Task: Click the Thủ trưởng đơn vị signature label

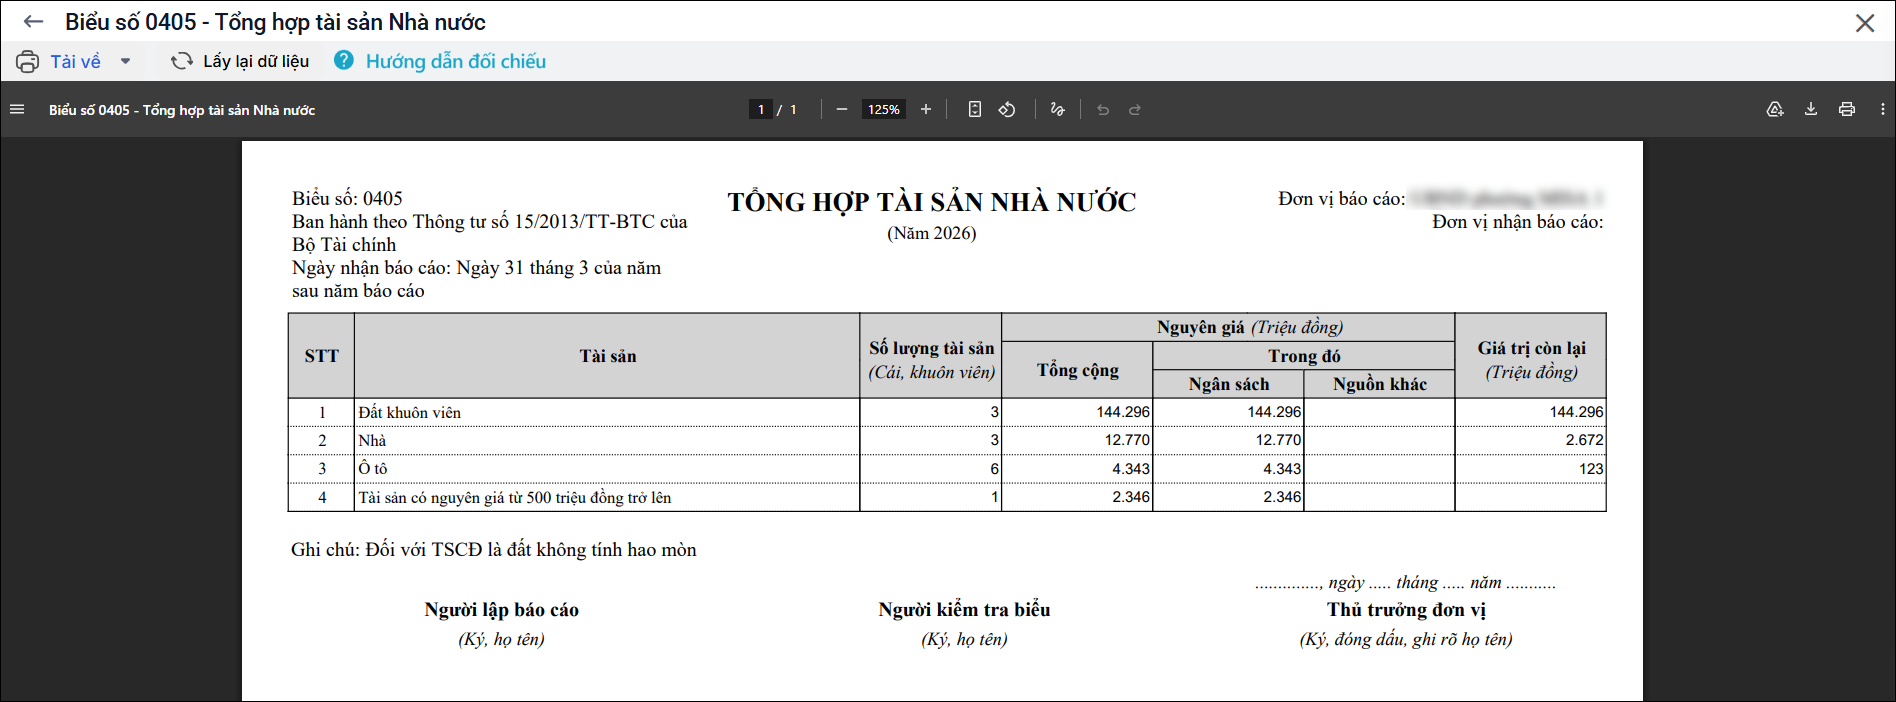Action: pos(1406,610)
